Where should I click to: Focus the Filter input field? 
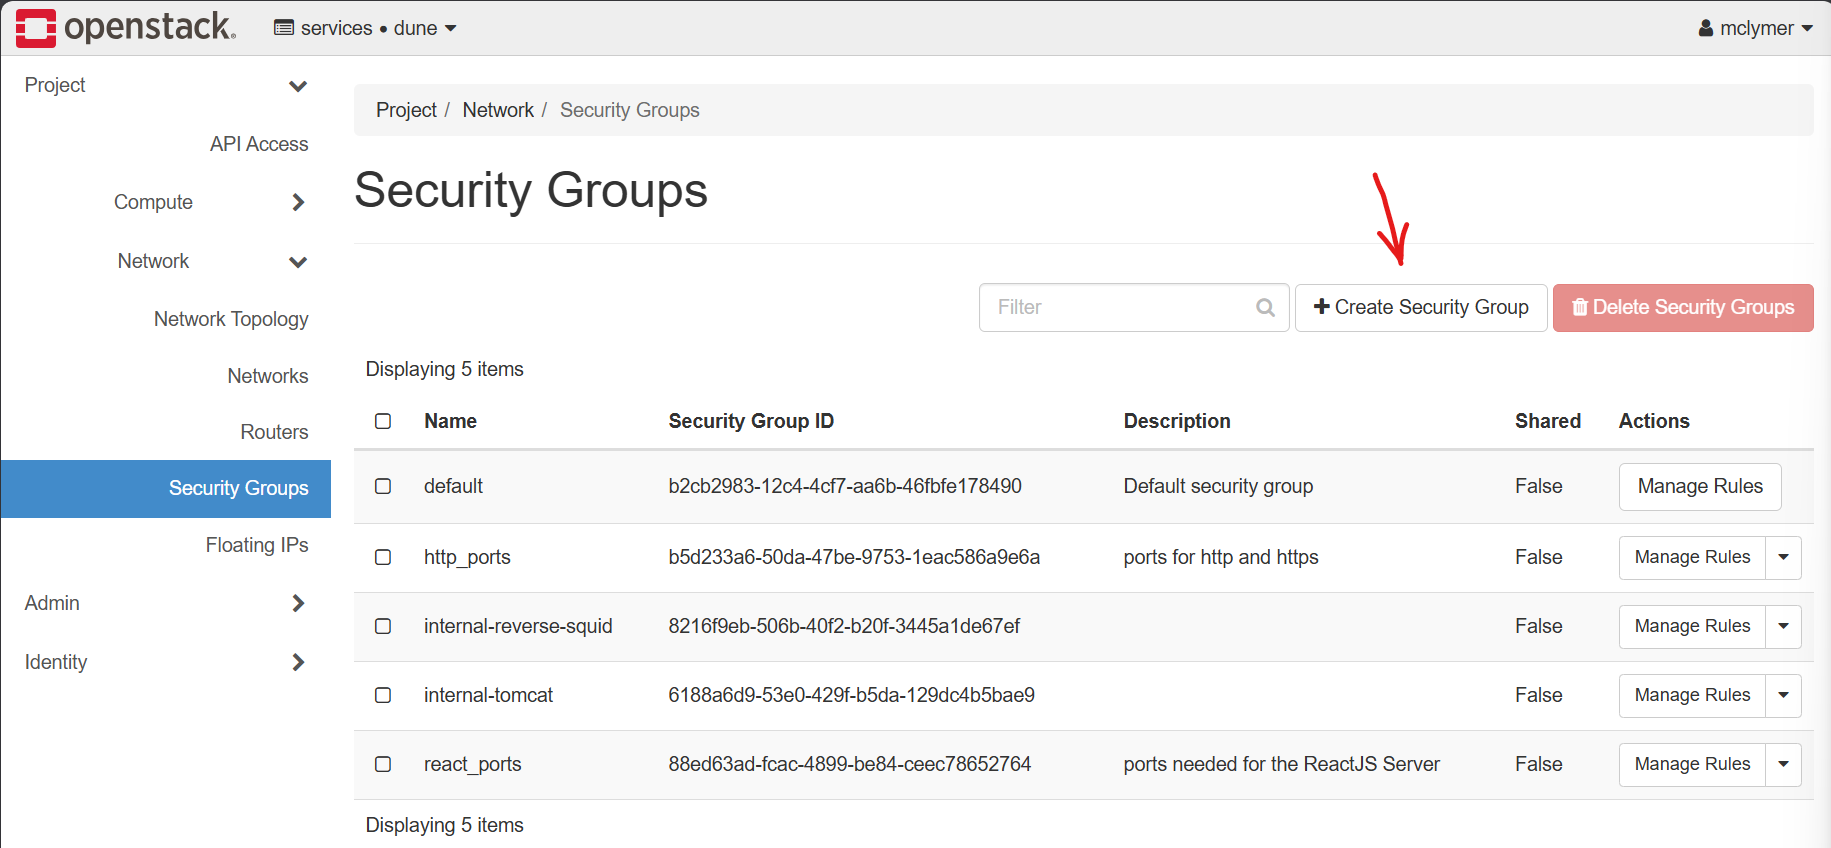pos(1134,307)
